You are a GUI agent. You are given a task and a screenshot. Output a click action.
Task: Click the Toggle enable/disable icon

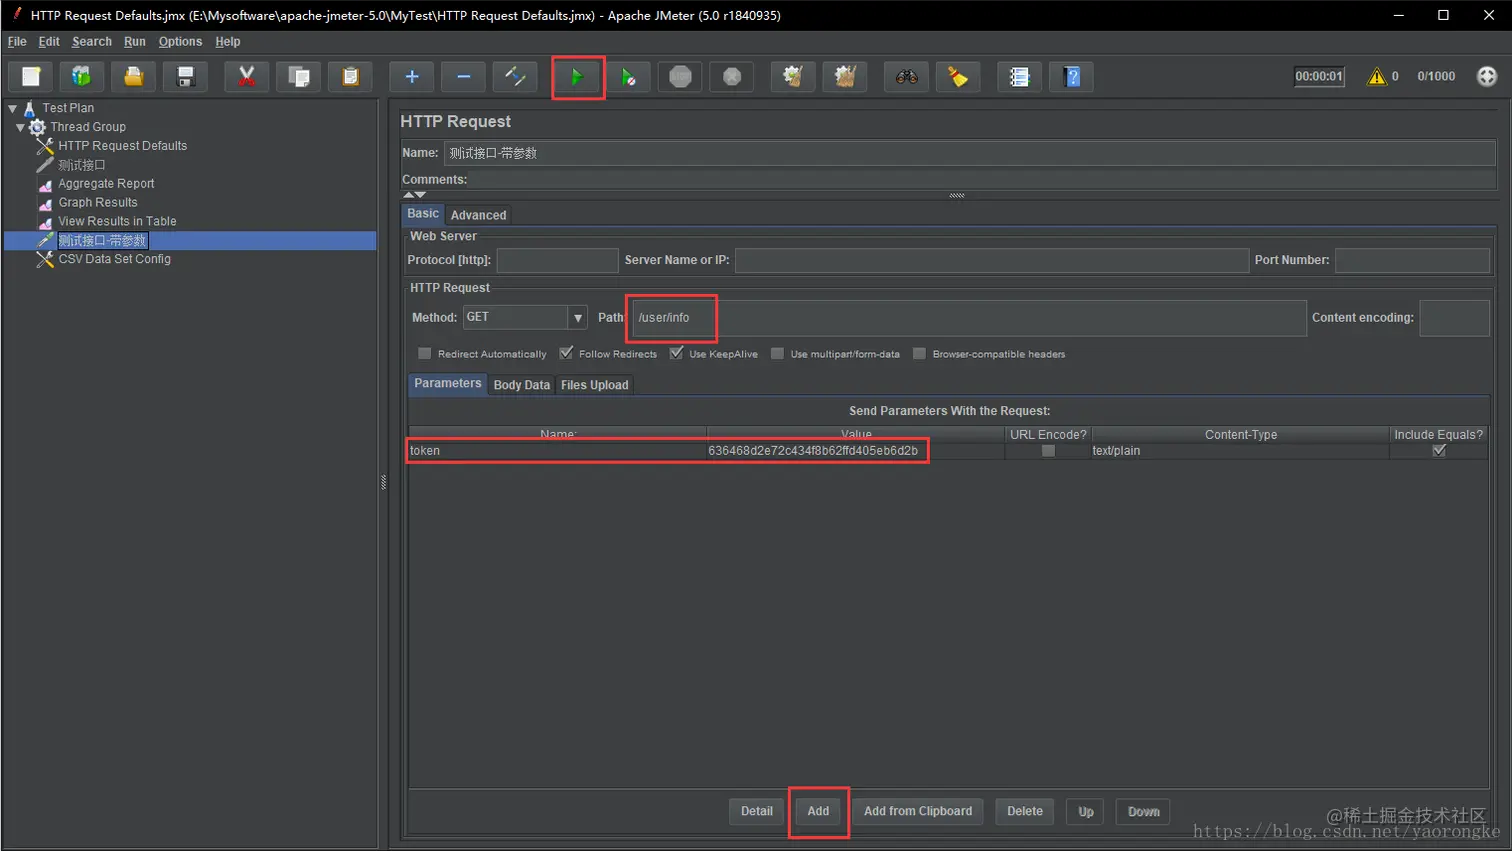516,77
